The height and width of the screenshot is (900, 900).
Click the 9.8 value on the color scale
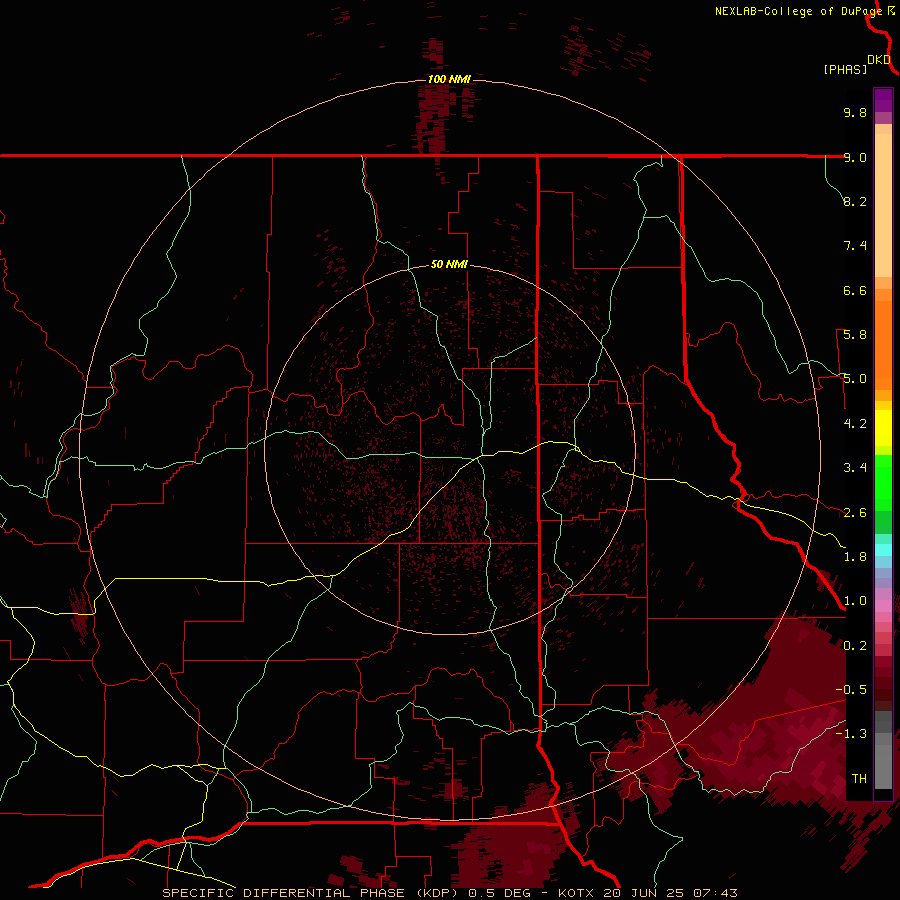[855, 112]
